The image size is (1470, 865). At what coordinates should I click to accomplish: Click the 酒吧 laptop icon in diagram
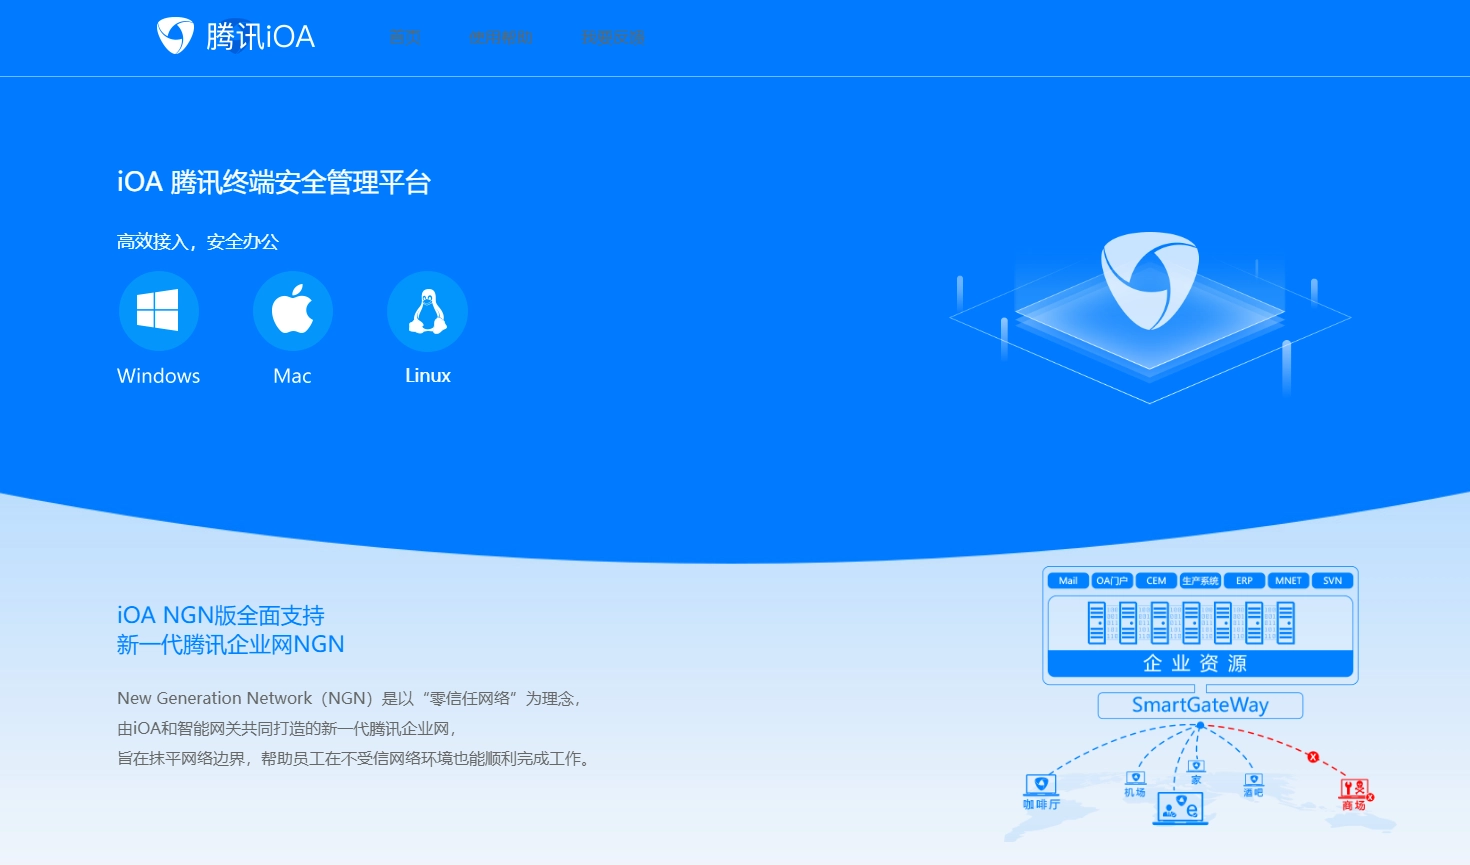tap(1253, 779)
